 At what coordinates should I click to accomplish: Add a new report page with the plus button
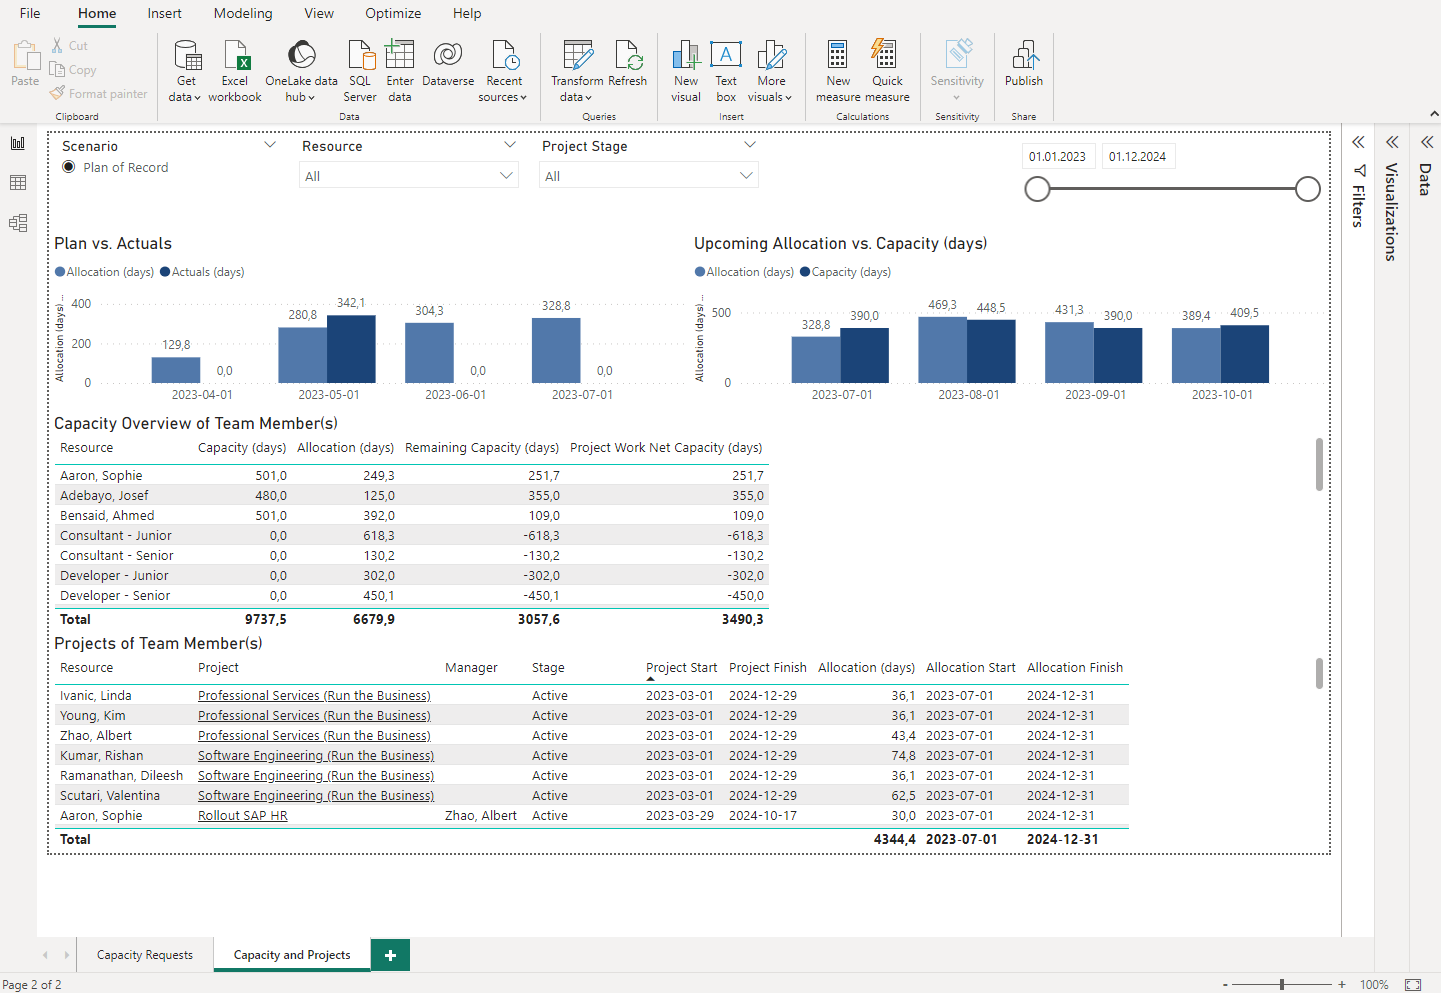389,954
